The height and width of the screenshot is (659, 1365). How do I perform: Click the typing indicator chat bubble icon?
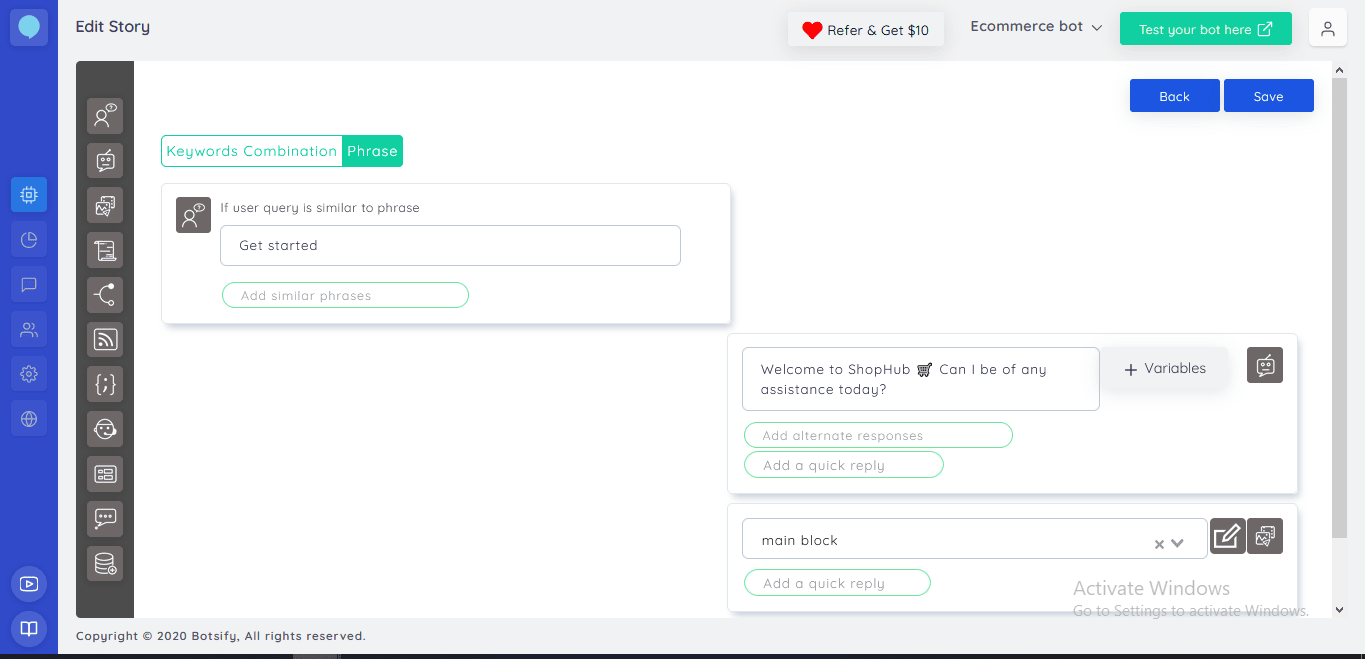pyautogui.click(x=105, y=519)
